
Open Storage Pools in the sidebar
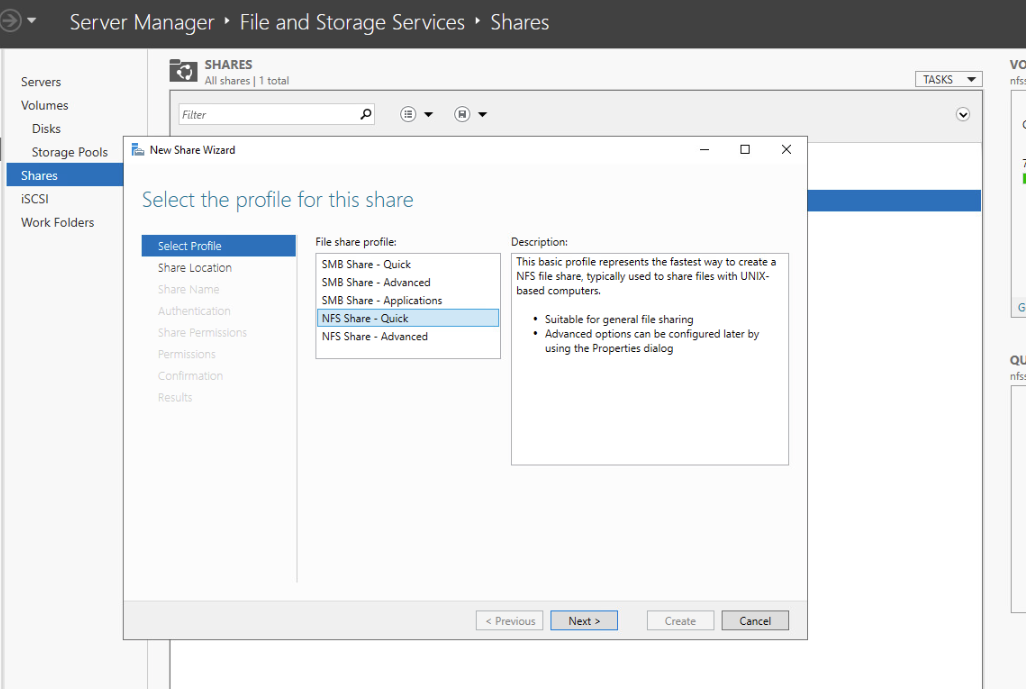click(69, 152)
